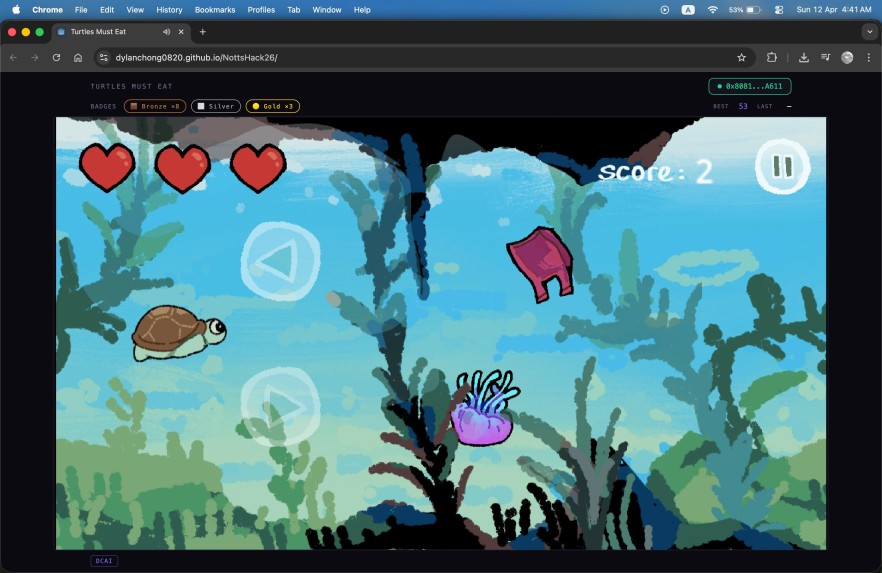Click the Bronze ×8 badge
This screenshot has height=573, width=882.
(155, 106)
